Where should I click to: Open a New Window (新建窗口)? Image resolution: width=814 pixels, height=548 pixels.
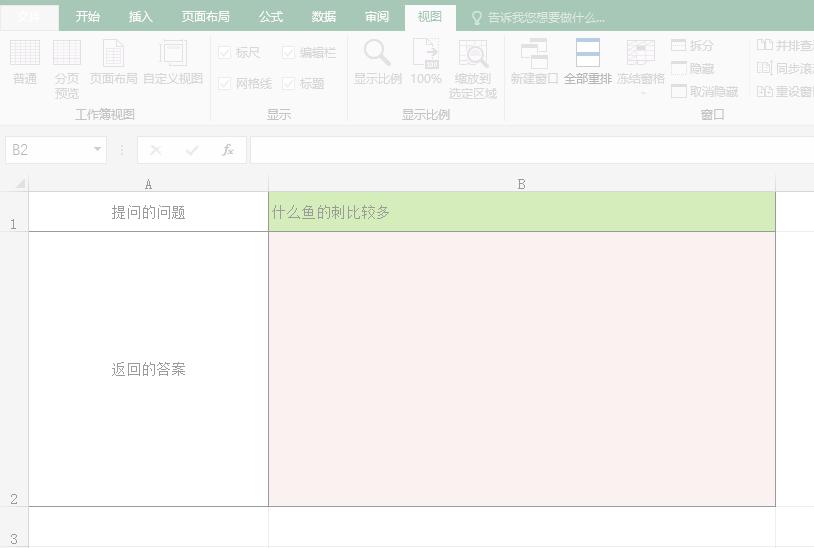(534, 62)
